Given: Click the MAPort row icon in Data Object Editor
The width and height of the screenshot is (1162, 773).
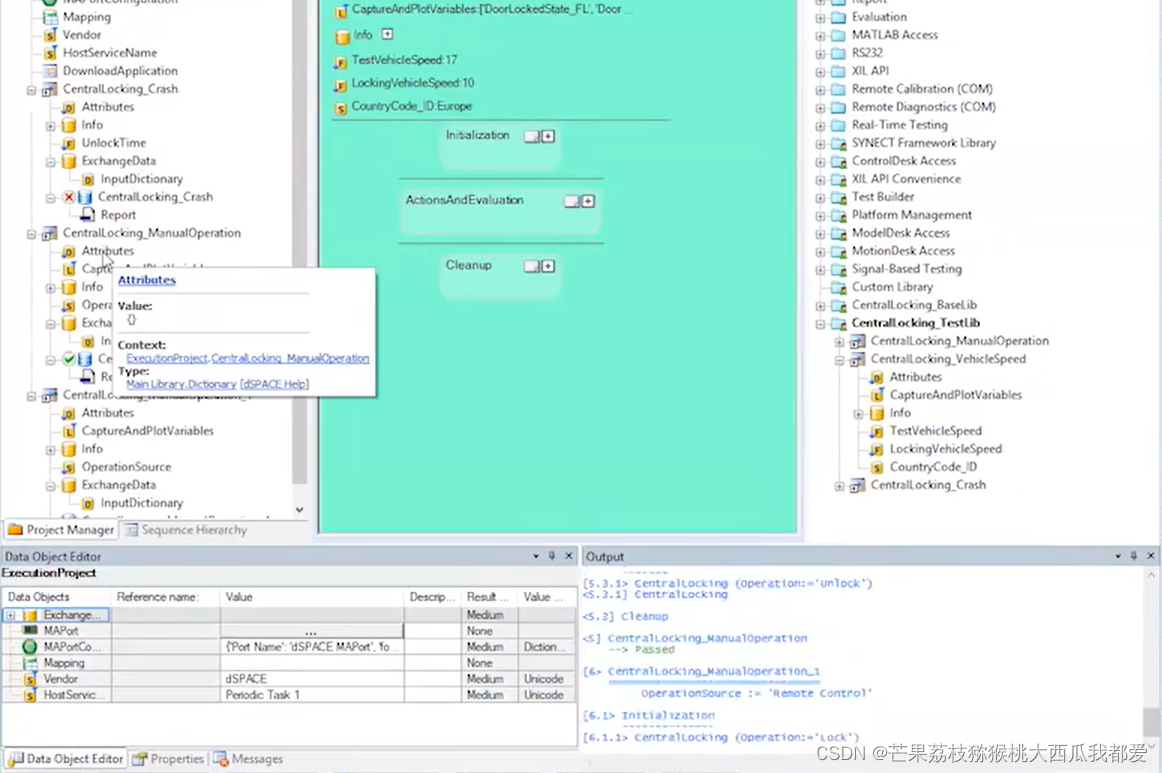Looking at the screenshot, I should [30, 631].
